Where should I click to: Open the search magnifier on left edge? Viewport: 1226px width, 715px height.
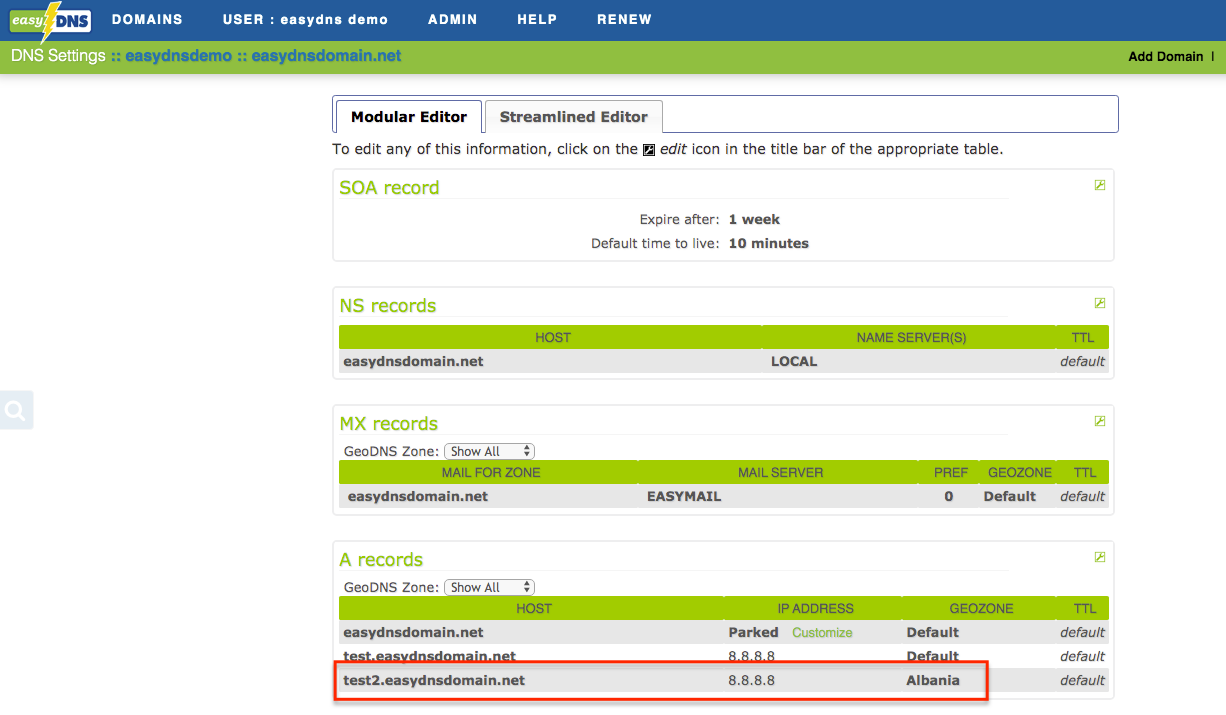16,410
